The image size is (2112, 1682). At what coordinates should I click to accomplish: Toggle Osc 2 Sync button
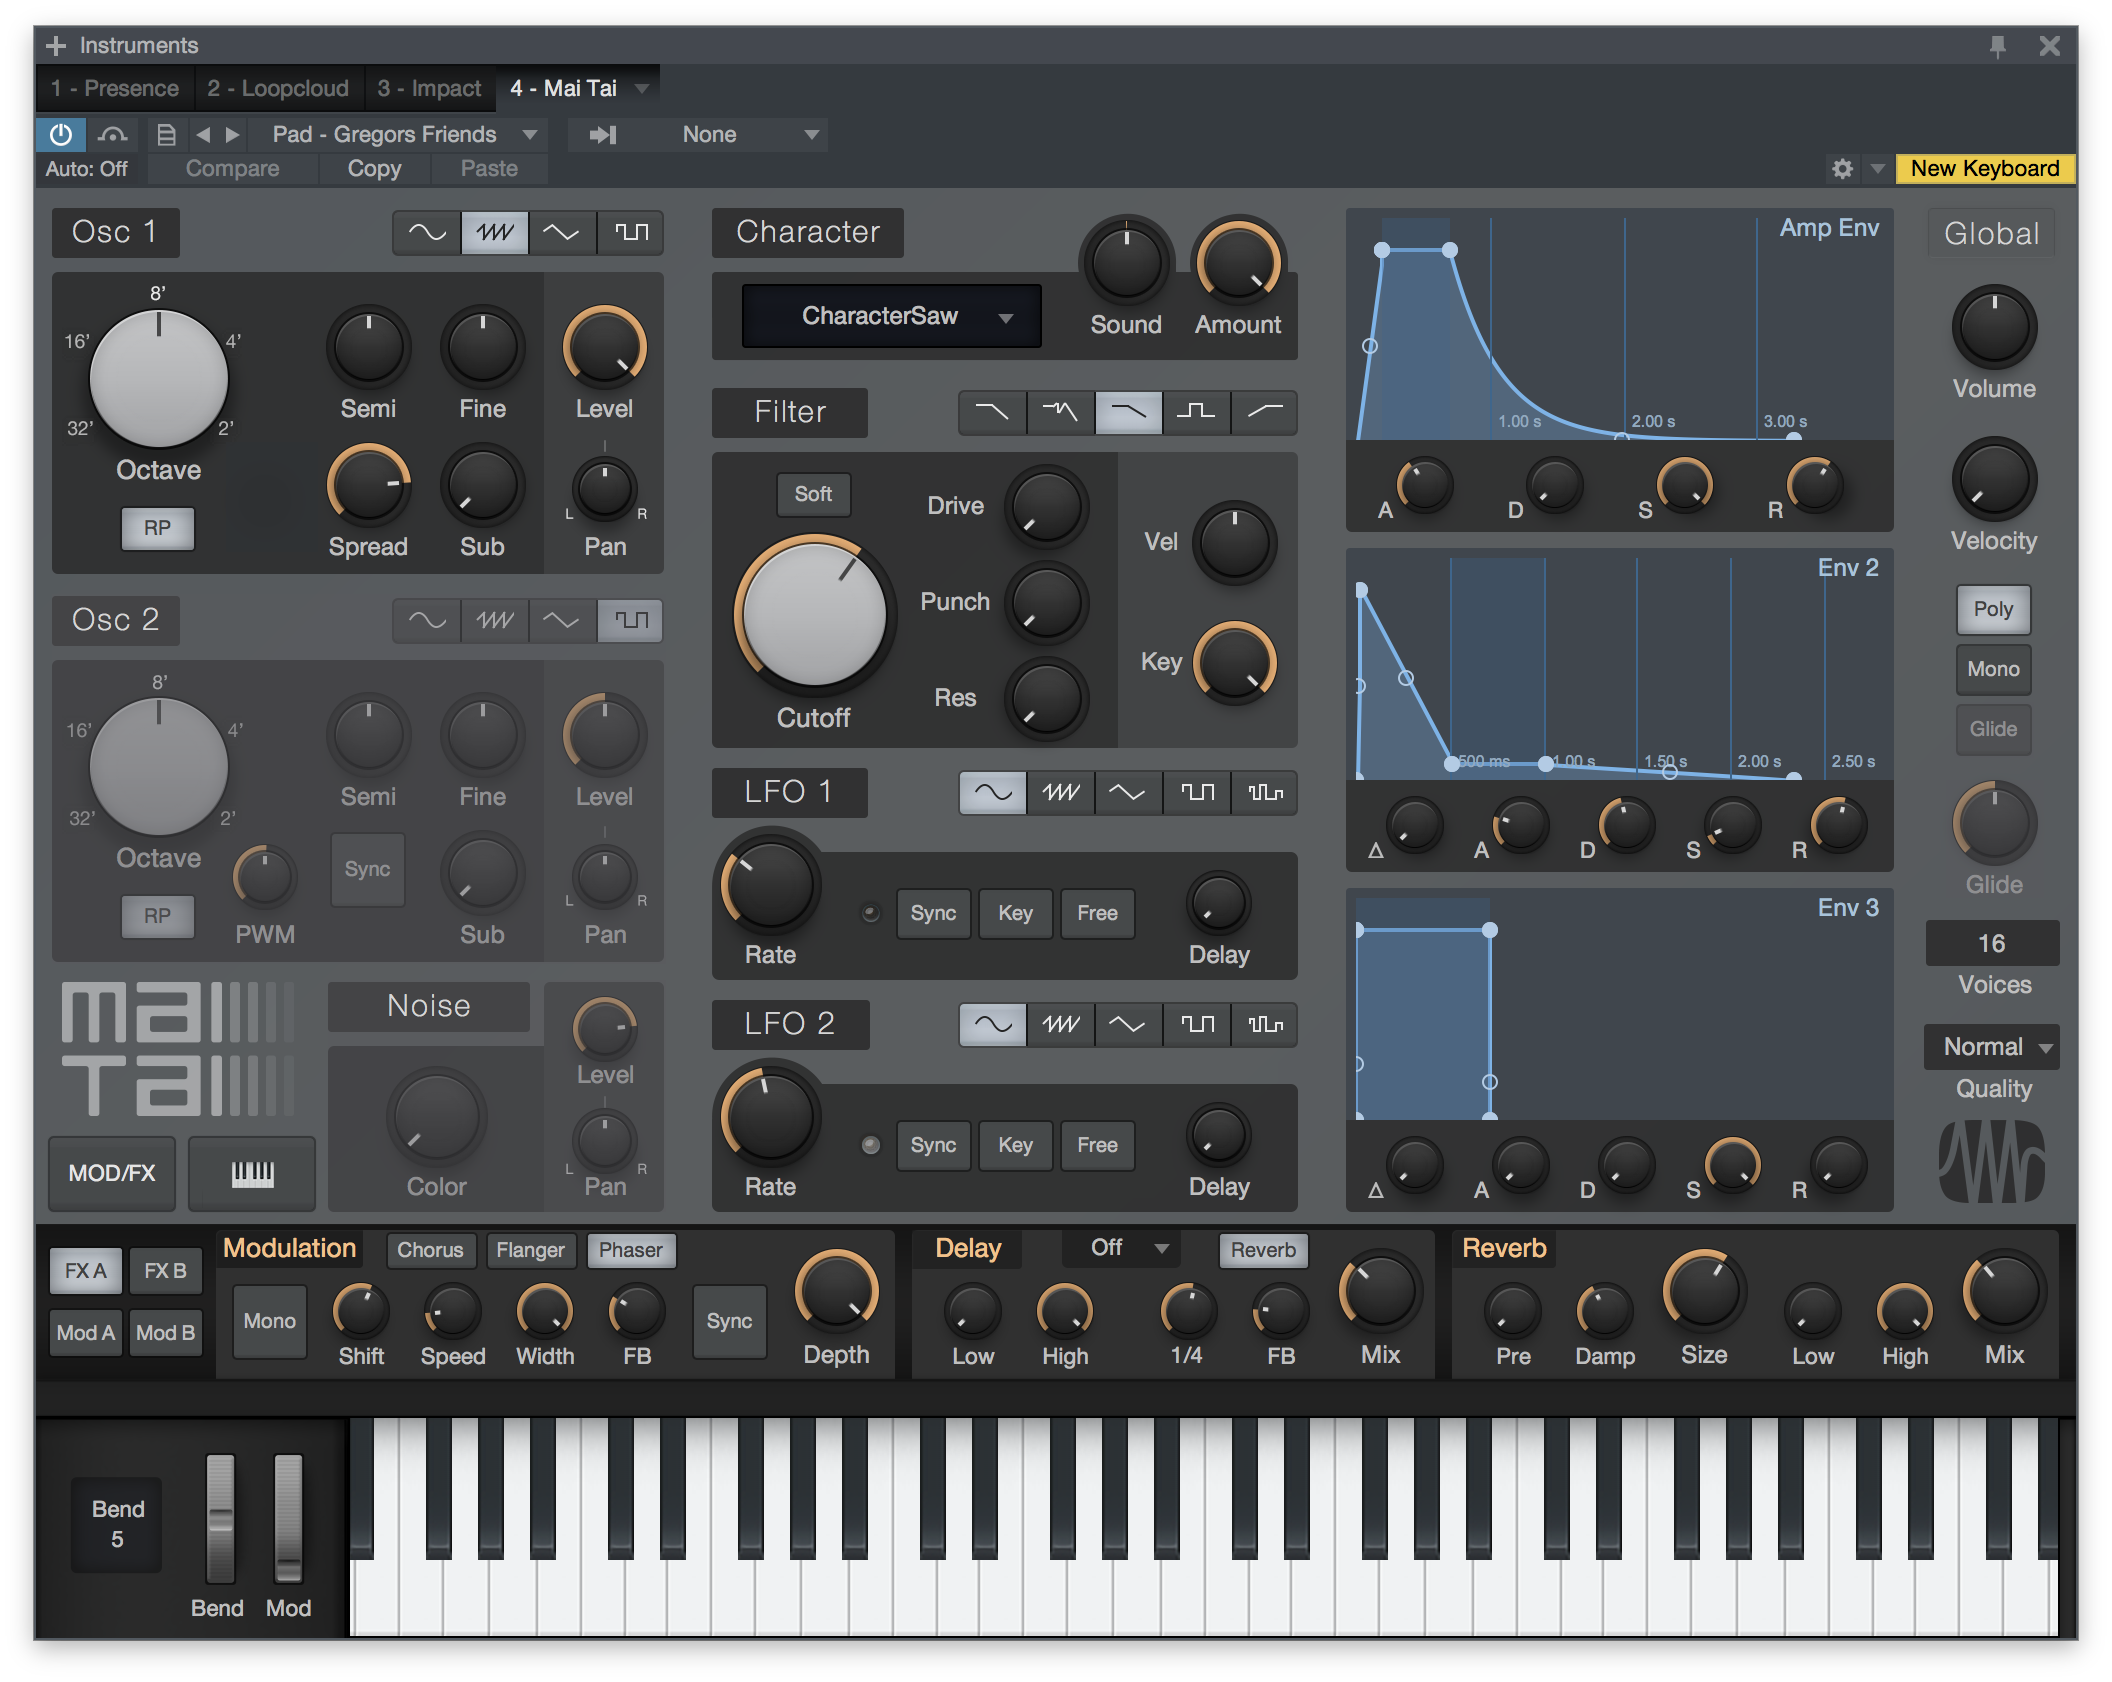pyautogui.click(x=367, y=869)
